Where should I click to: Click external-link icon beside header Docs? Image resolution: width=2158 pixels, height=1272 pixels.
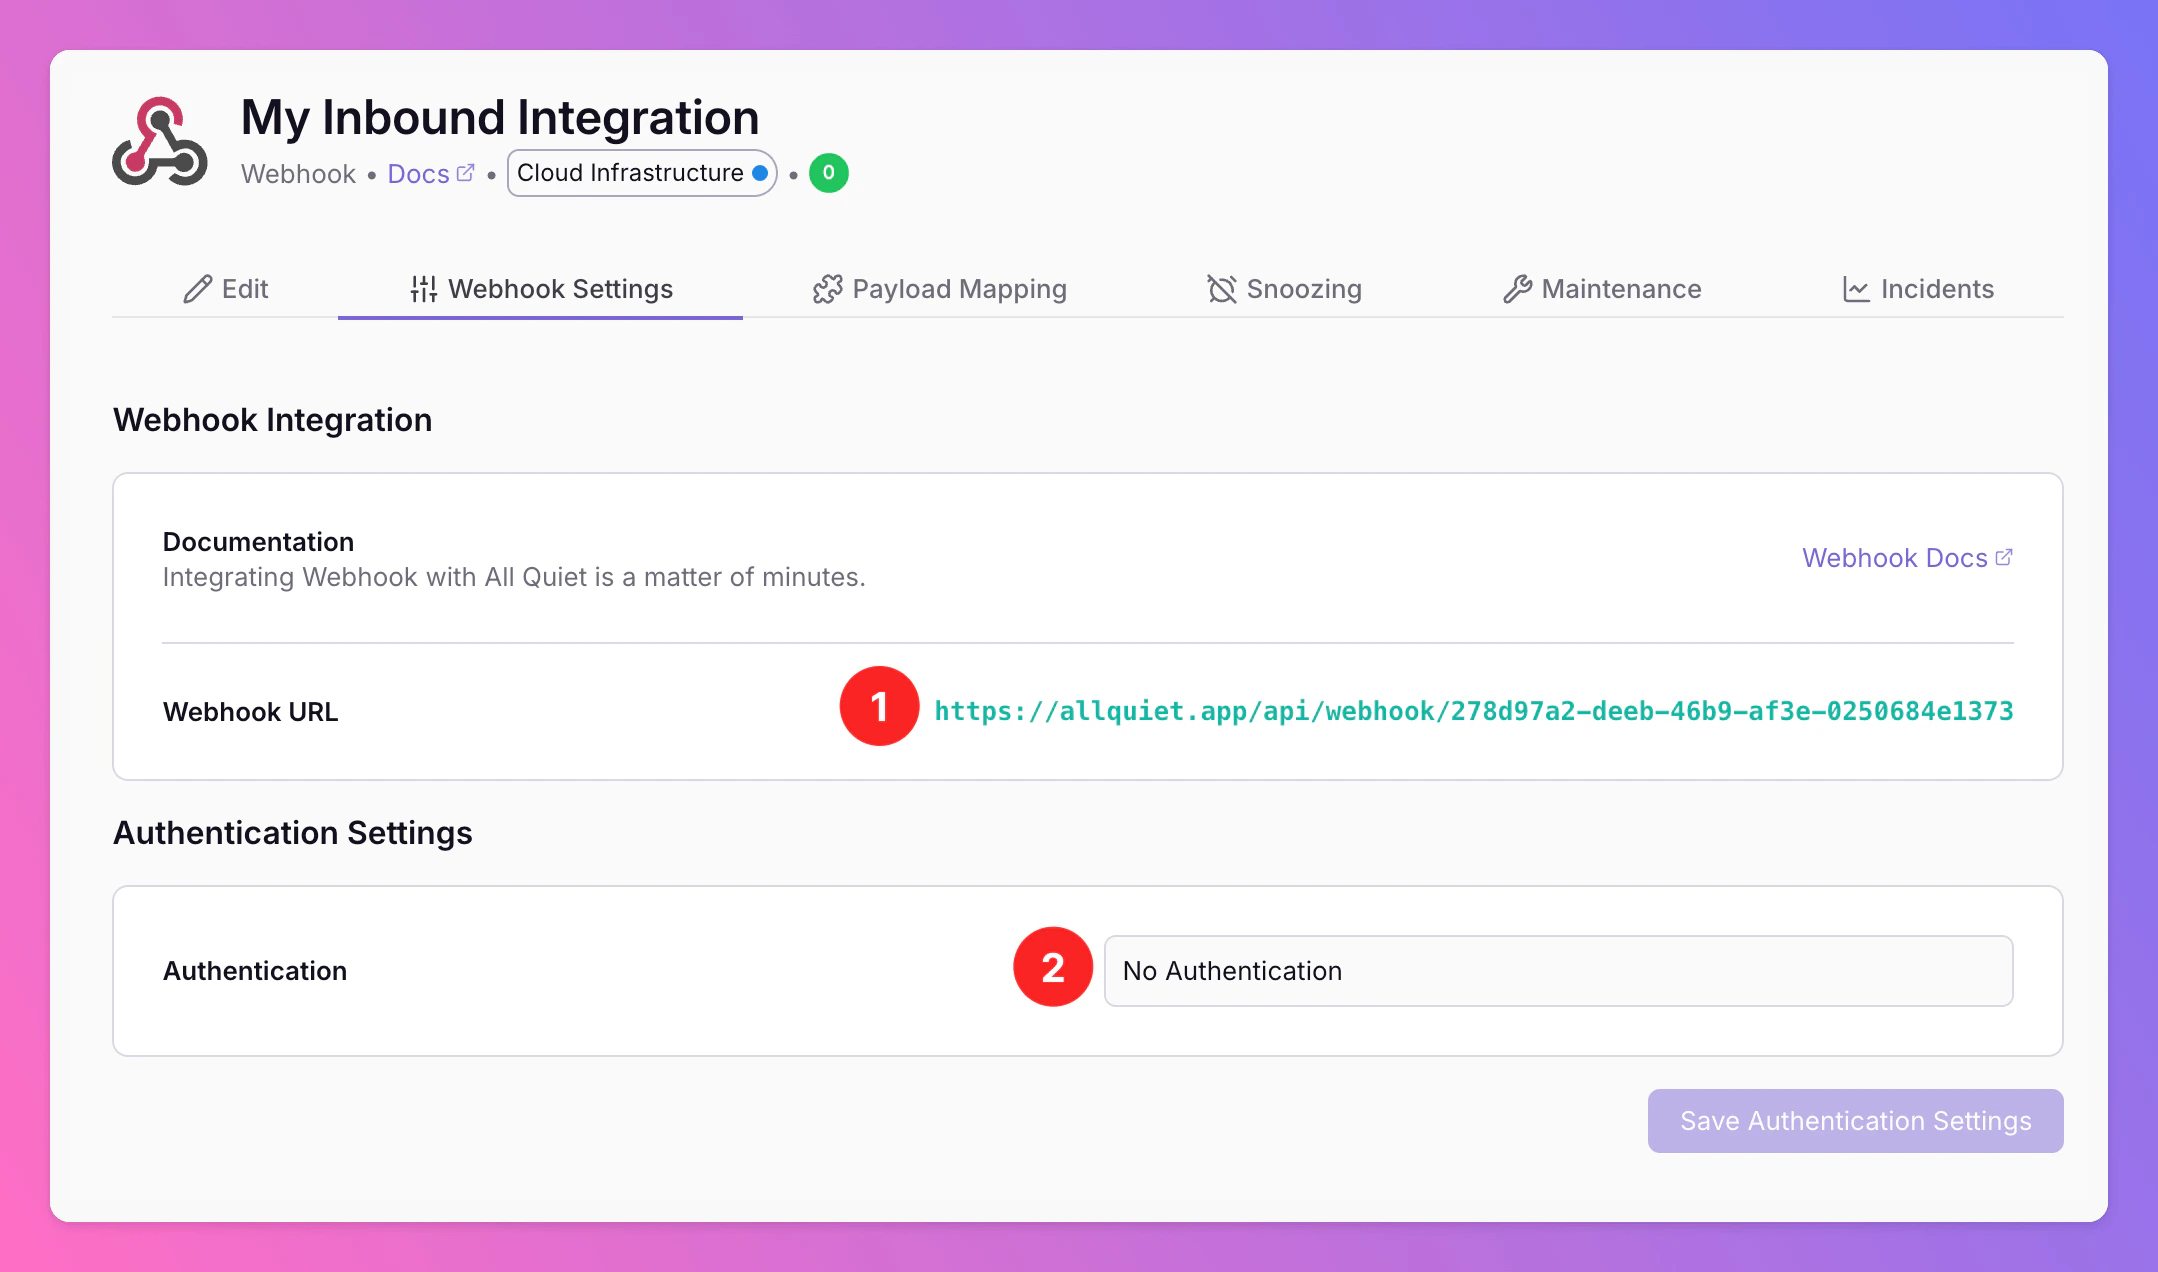[x=465, y=173]
